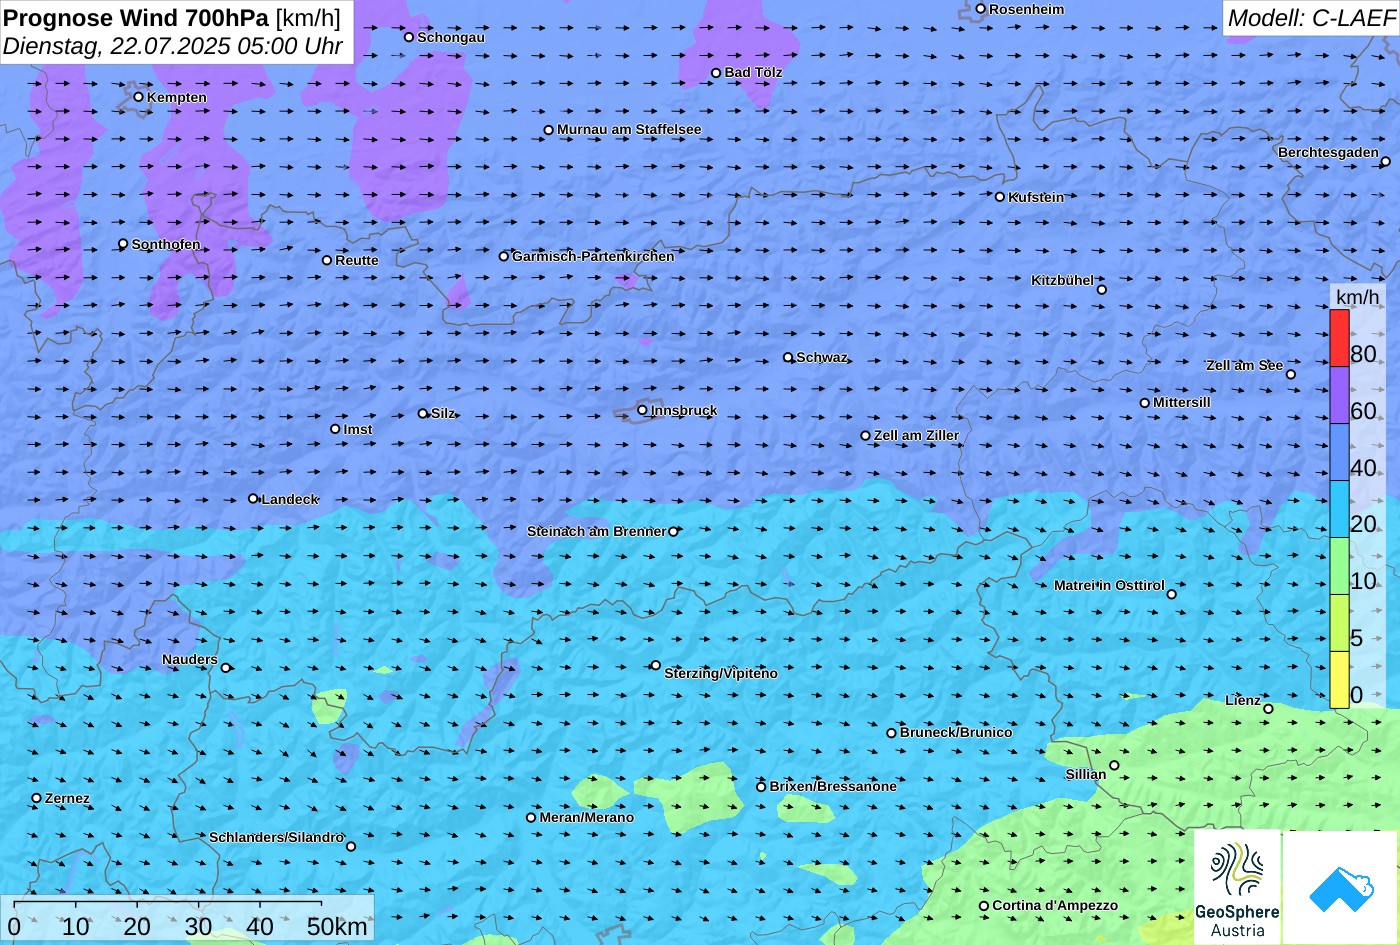Click the Matrei in Osttirol label
The height and width of the screenshot is (945, 1400).
(1109, 586)
